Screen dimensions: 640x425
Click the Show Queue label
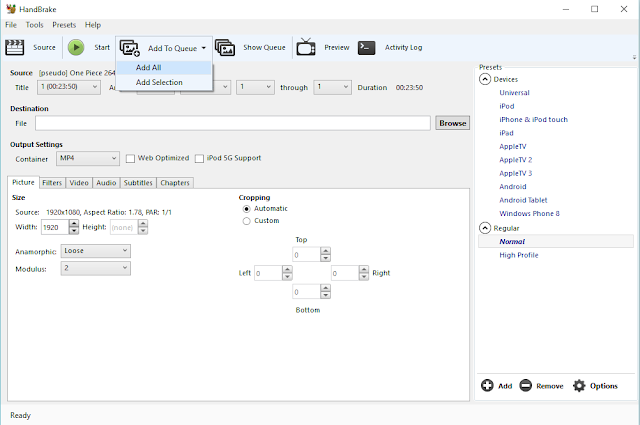tap(264, 47)
